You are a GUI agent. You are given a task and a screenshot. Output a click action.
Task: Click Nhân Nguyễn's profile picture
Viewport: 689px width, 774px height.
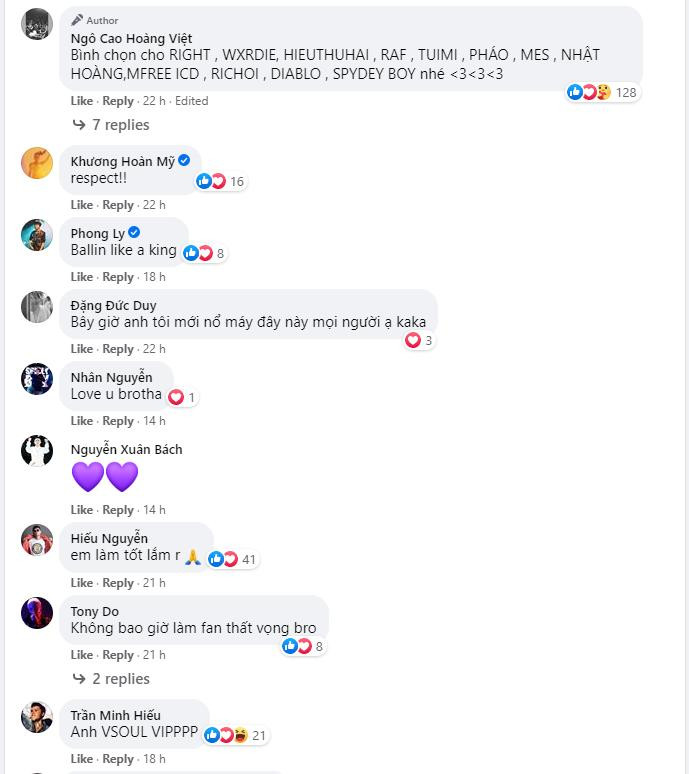(x=37, y=379)
